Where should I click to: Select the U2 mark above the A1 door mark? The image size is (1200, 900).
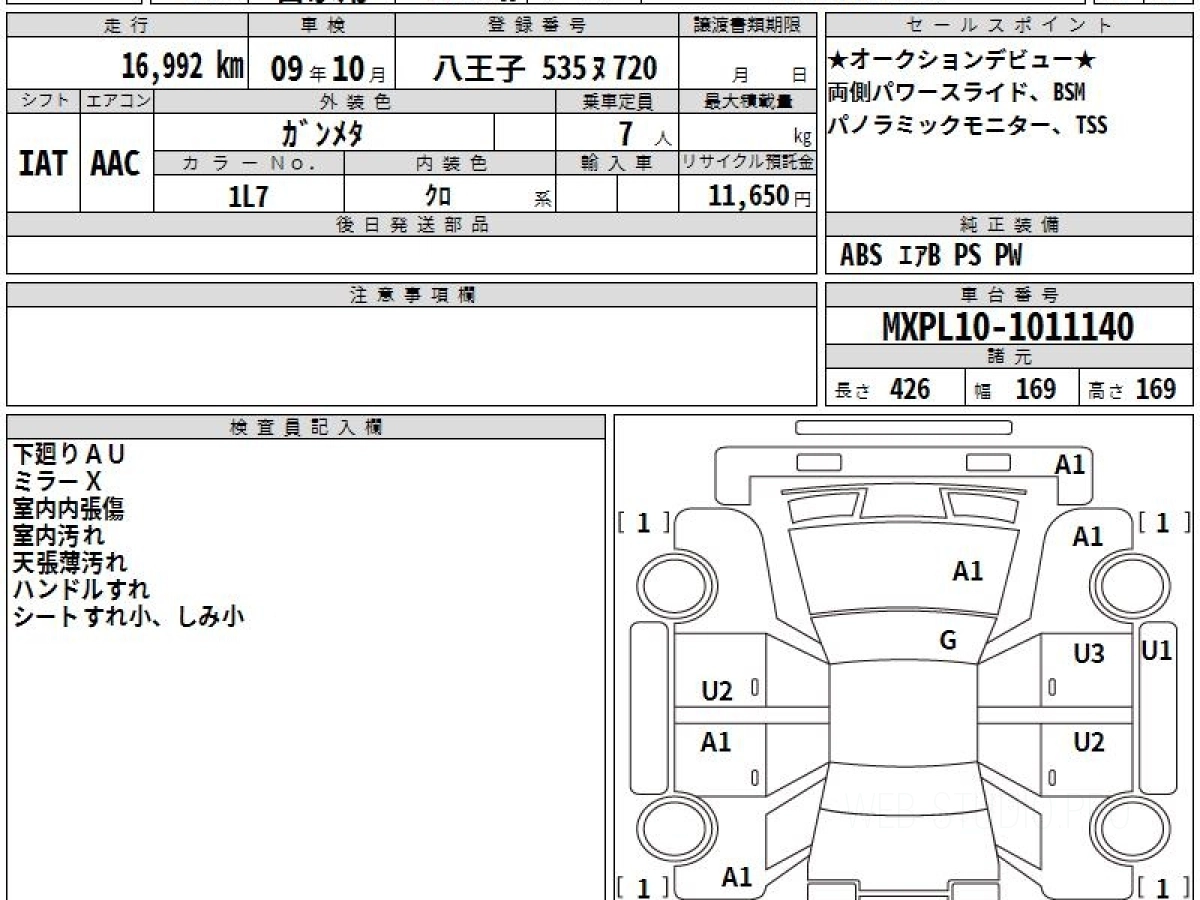(717, 691)
